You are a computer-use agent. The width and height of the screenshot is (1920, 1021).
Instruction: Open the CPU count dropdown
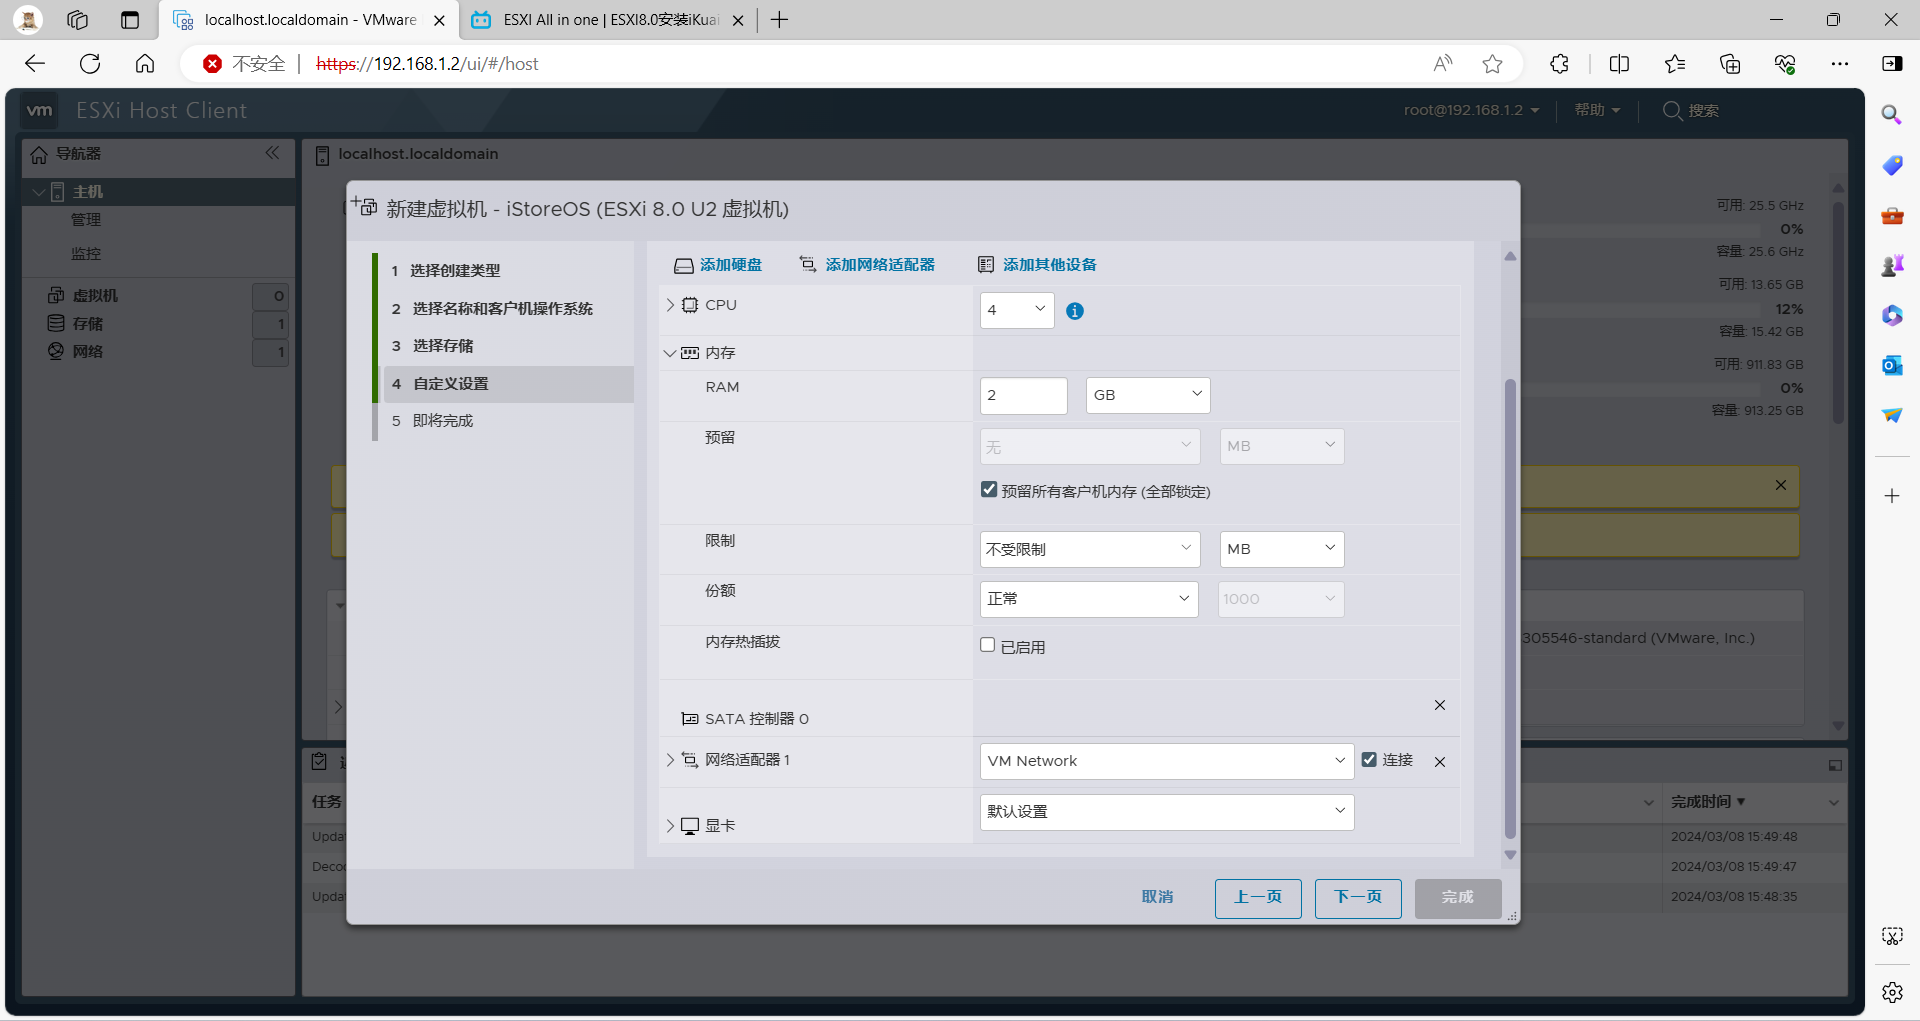tap(1017, 310)
